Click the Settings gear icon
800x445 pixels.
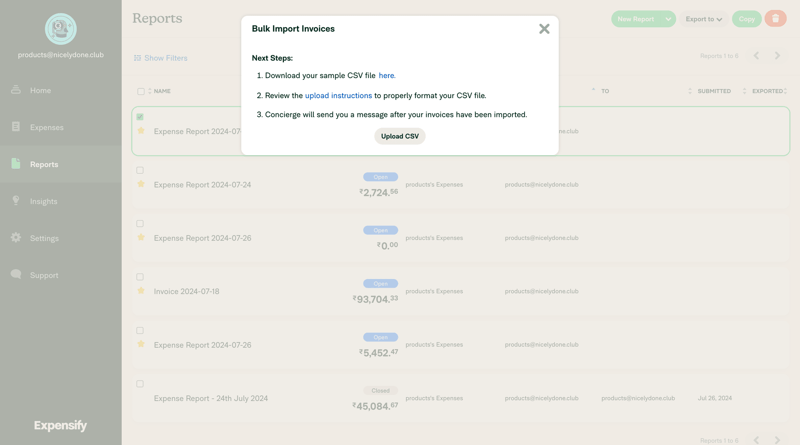tap(16, 237)
